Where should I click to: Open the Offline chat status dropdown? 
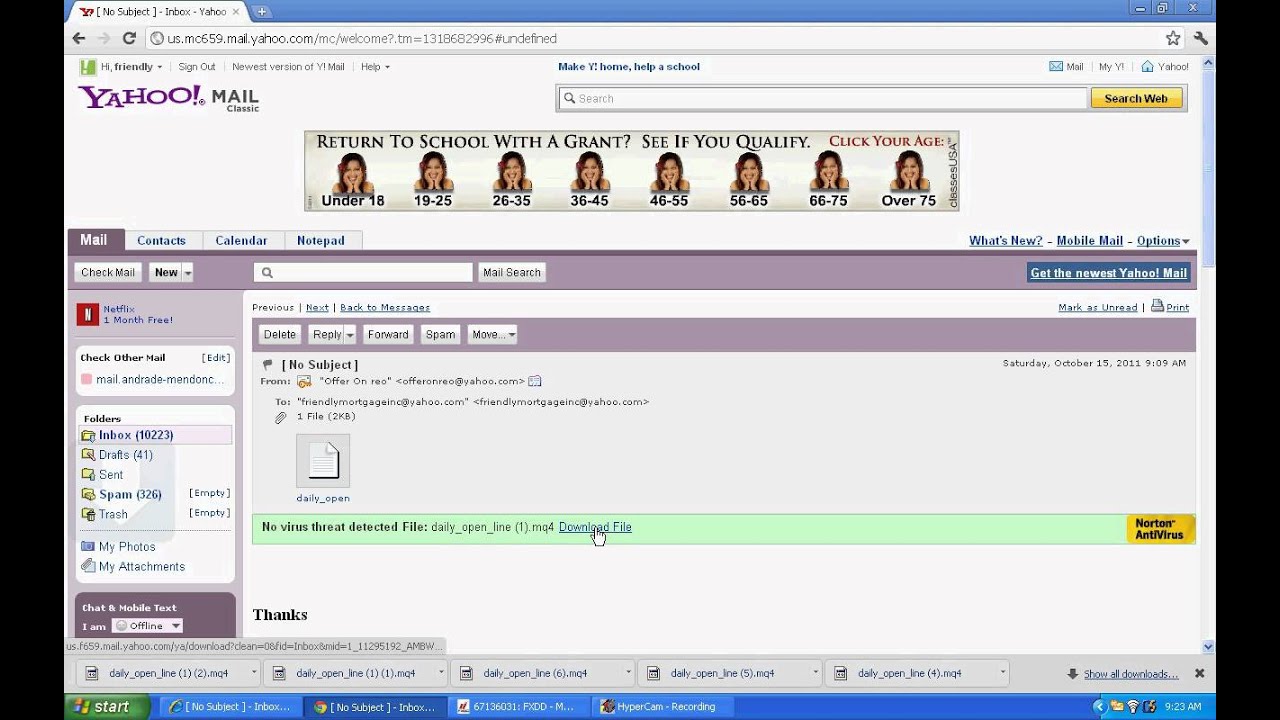(147, 626)
